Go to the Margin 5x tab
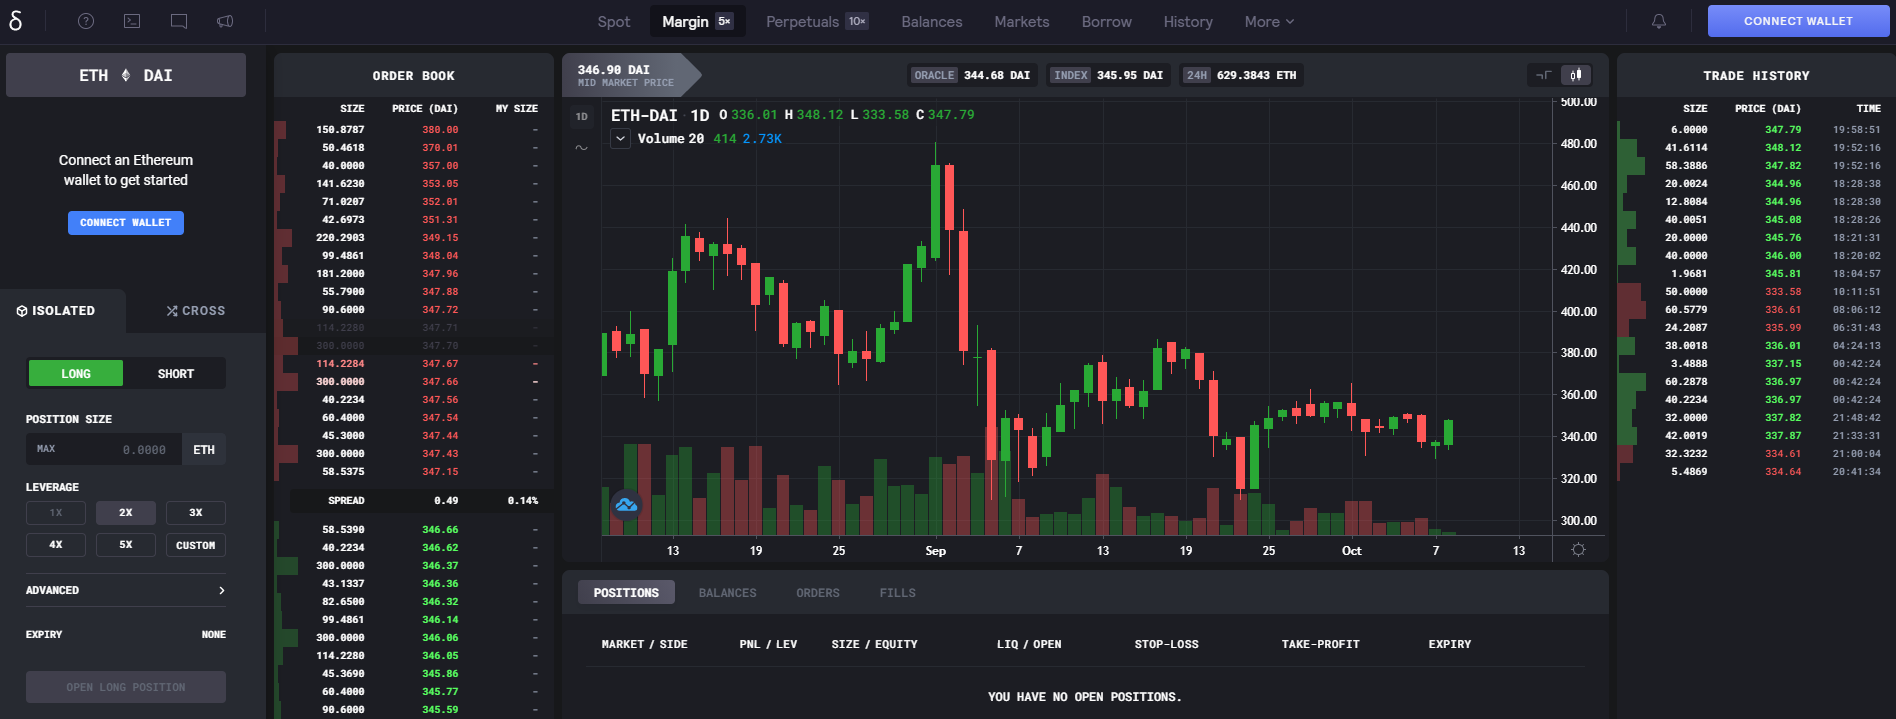This screenshot has height=719, width=1896. click(698, 21)
